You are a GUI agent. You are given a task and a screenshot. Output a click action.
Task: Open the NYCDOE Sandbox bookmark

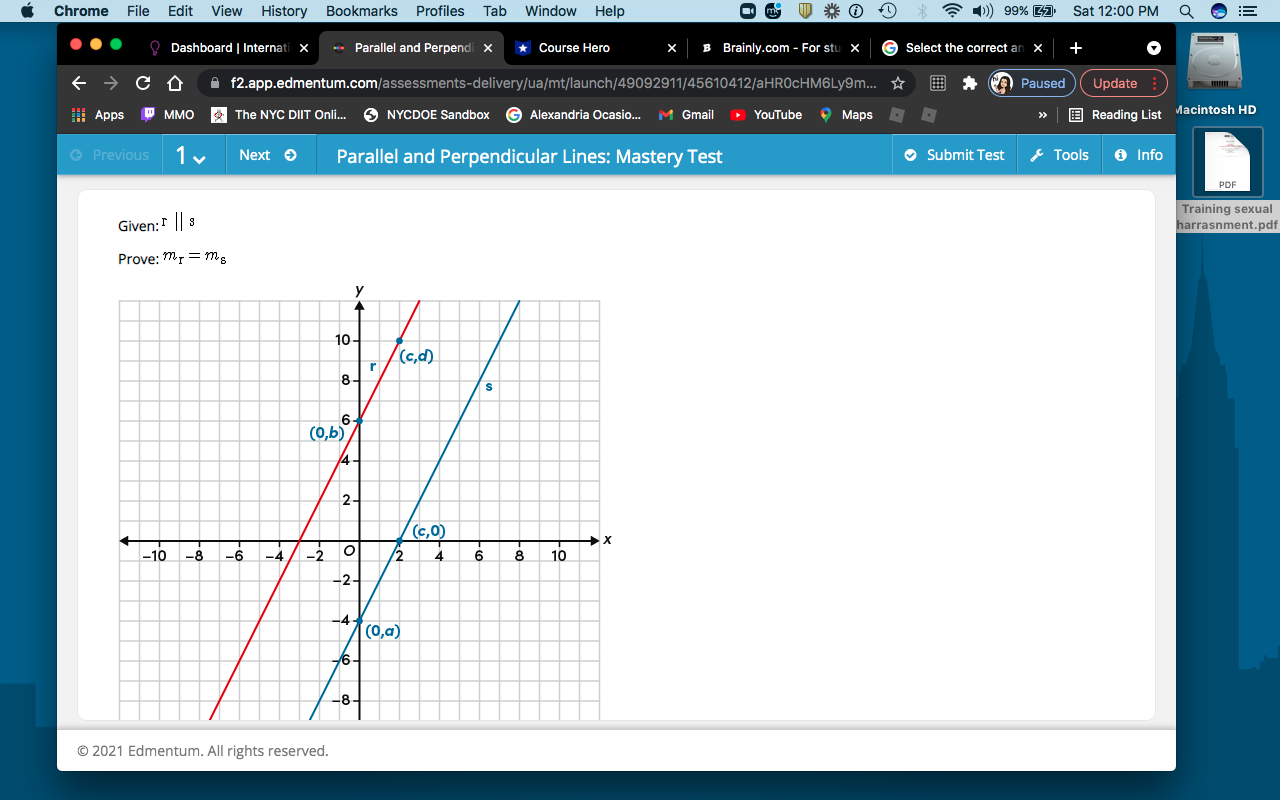click(x=426, y=115)
